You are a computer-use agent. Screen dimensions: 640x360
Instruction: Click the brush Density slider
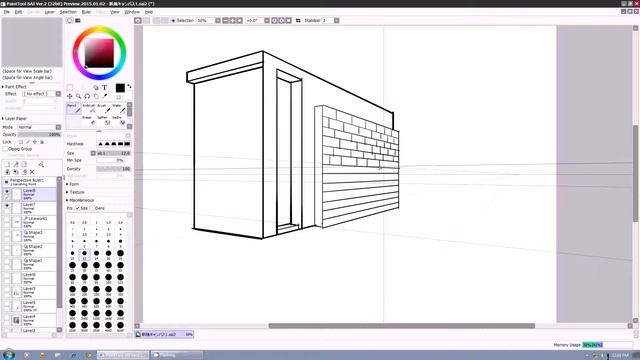click(113, 169)
